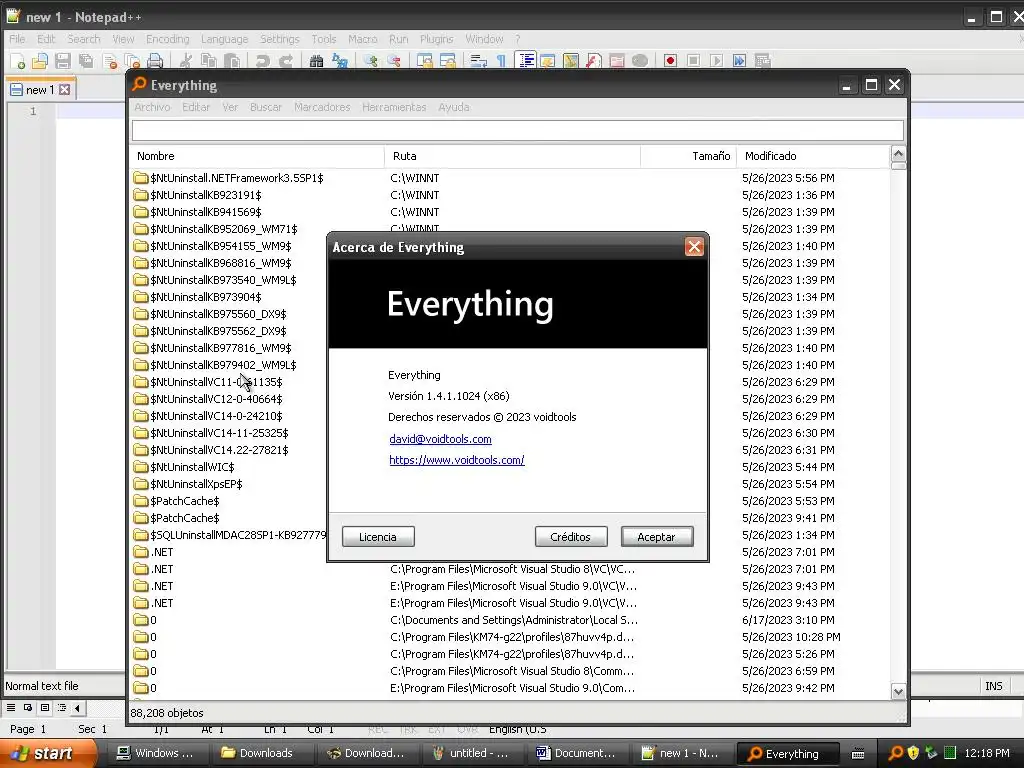The width and height of the screenshot is (1024, 768).
Task: Open the Archivo menu in Everything
Action: tap(152, 107)
